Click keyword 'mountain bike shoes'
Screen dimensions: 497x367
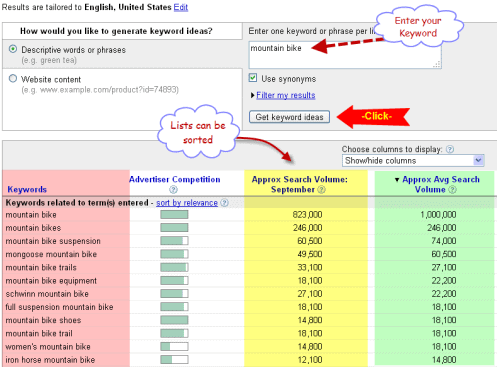point(43,320)
